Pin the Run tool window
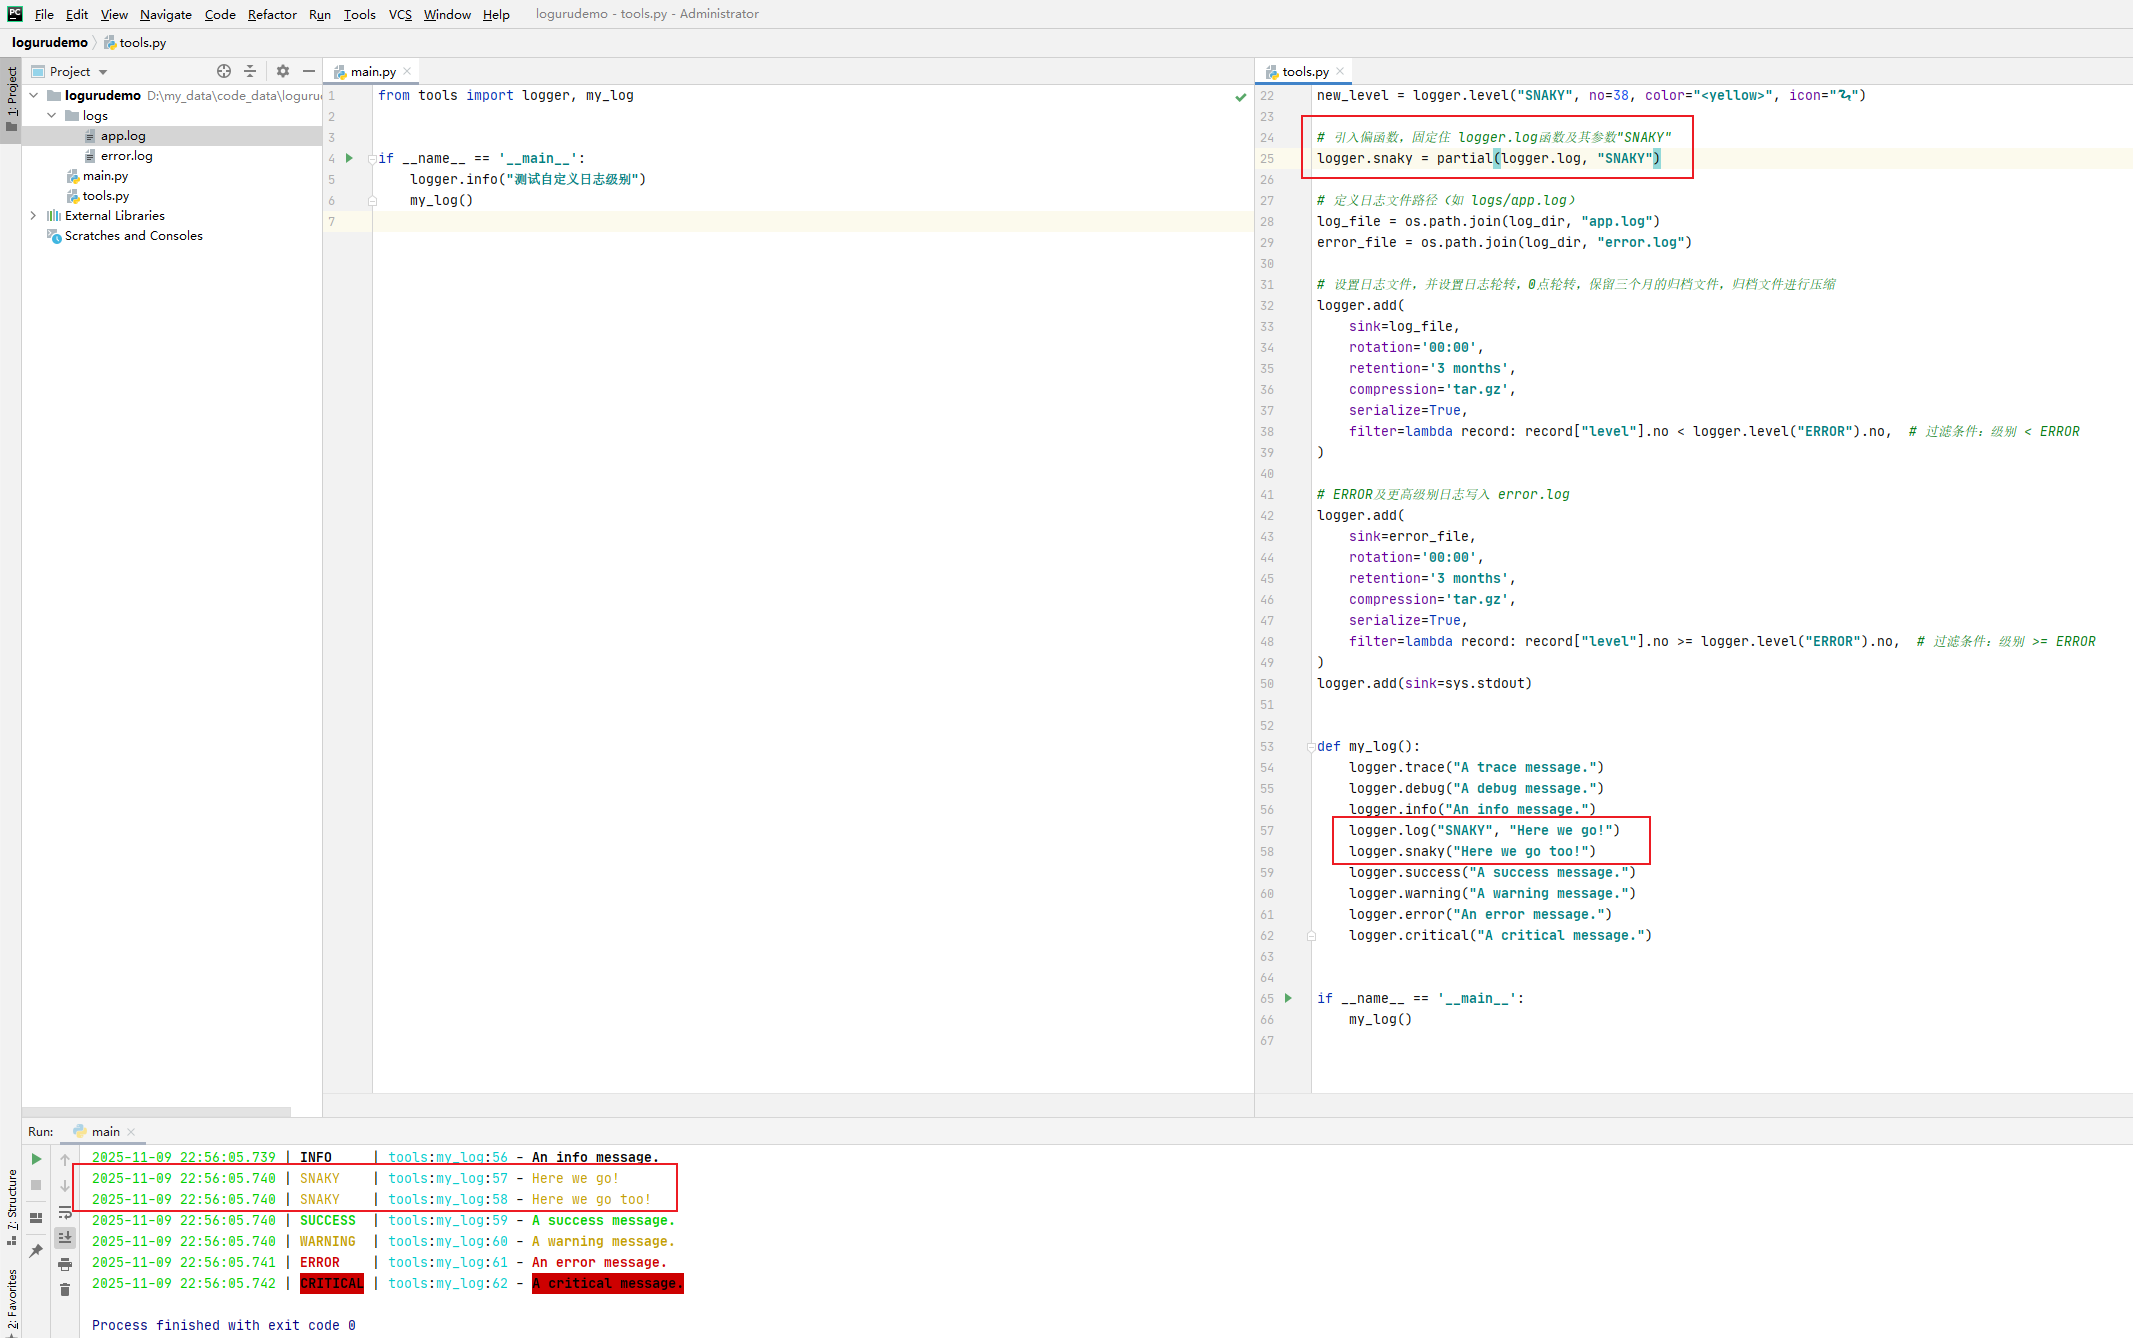Viewport: 2133px width, 1338px height. coord(35,1248)
